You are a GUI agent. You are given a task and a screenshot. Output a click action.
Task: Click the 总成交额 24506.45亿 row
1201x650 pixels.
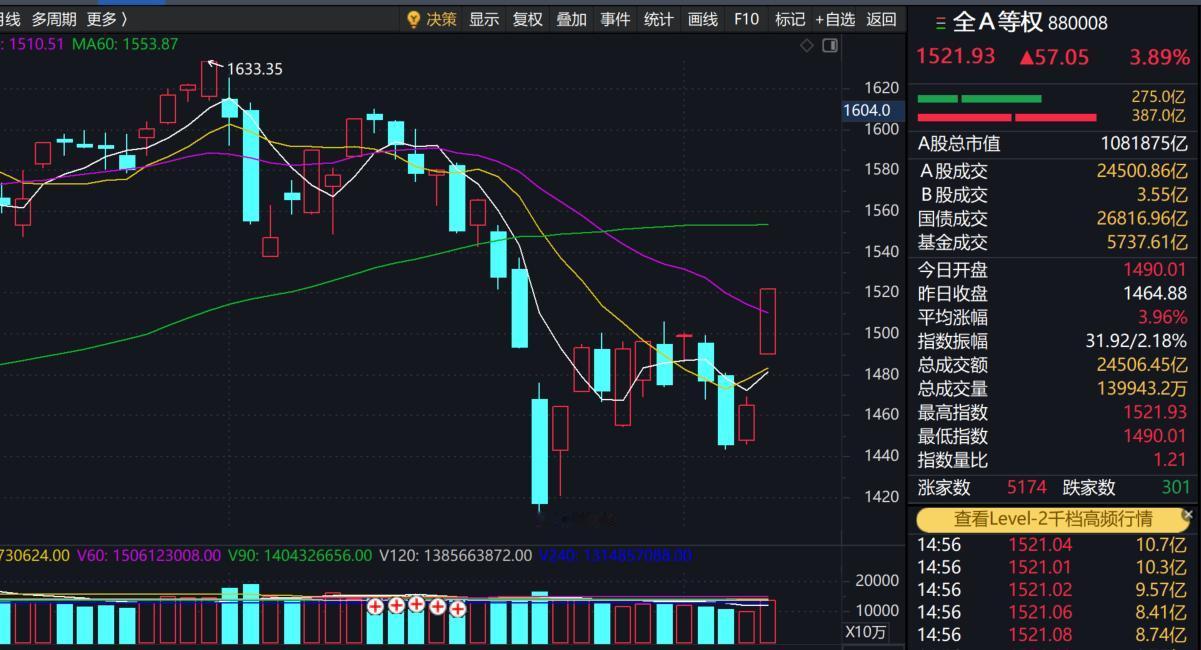click(1052, 365)
